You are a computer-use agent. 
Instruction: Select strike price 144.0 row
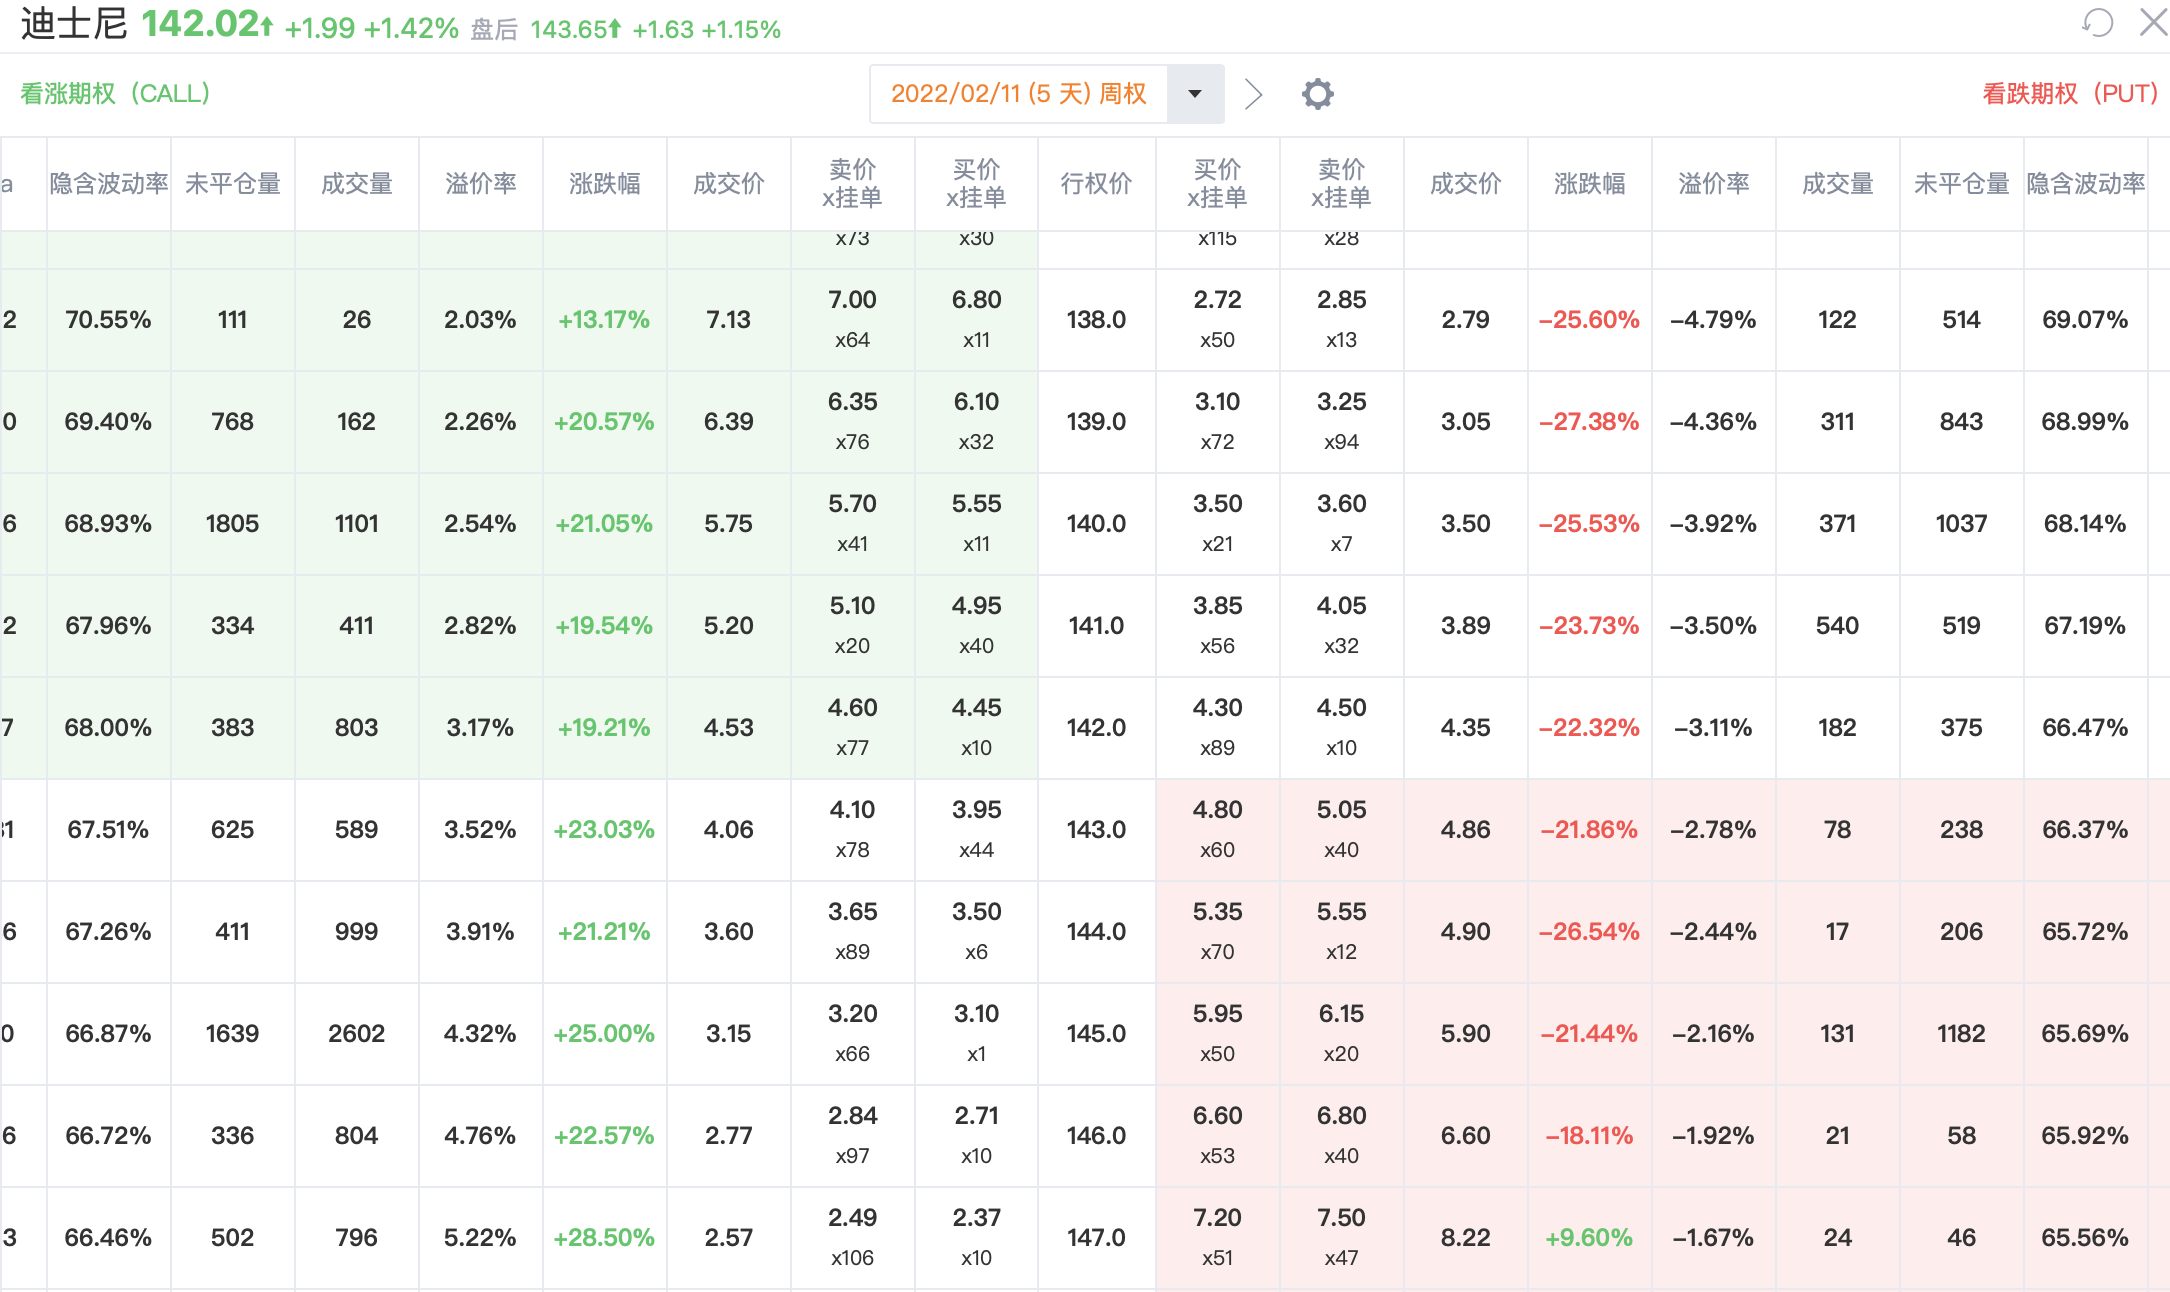[x=1096, y=932]
